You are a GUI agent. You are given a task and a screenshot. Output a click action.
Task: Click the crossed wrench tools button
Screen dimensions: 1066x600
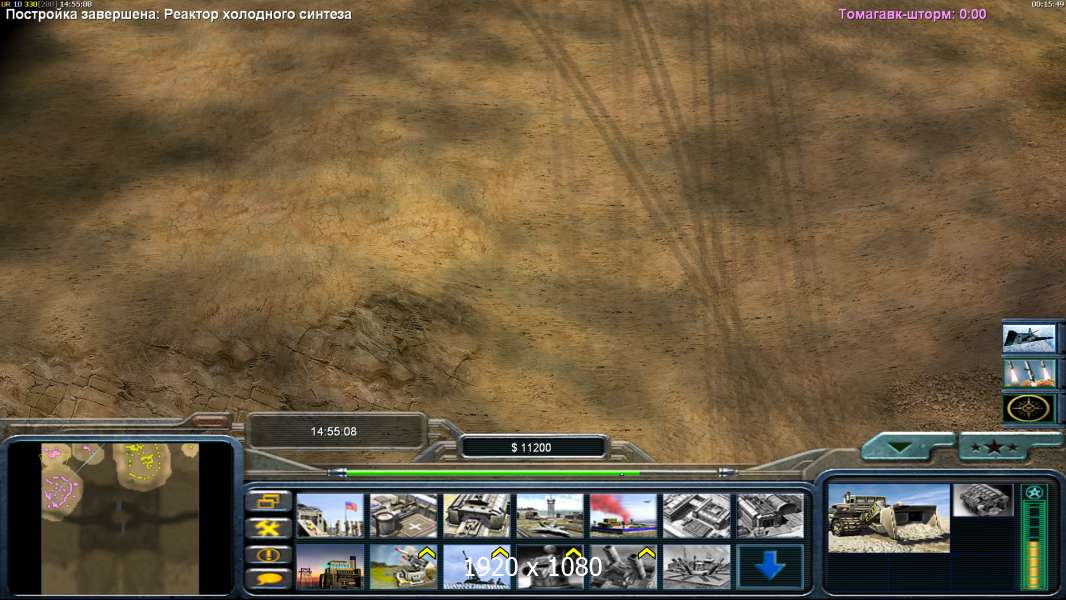tap(269, 528)
